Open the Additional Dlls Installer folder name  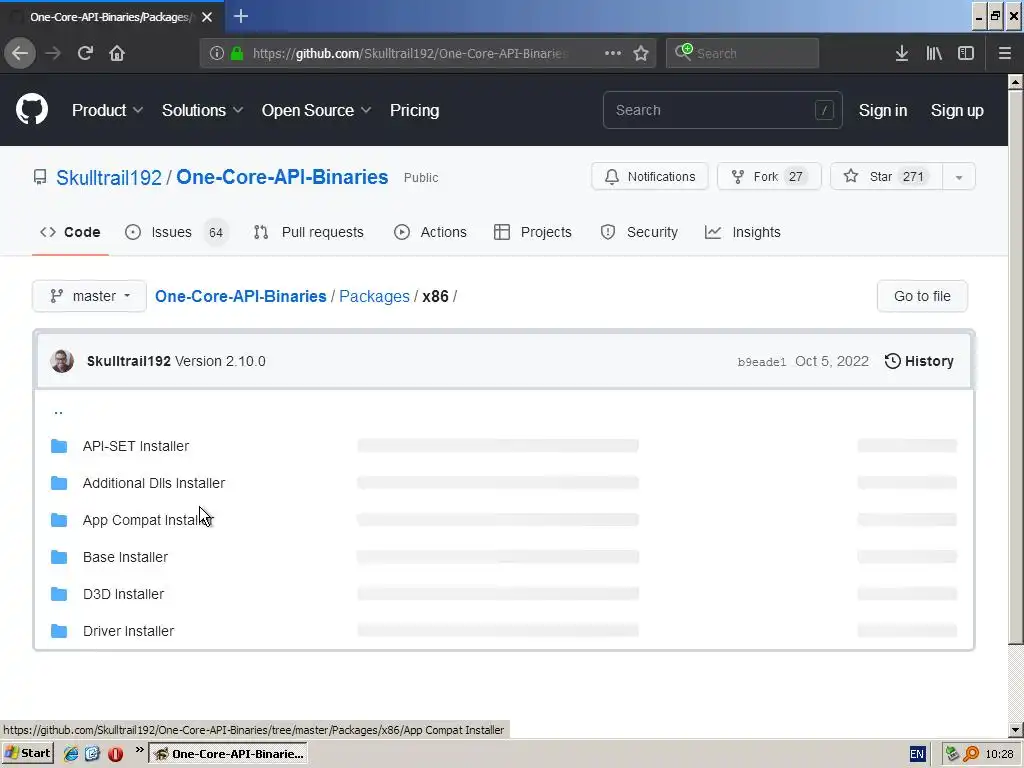point(154,483)
